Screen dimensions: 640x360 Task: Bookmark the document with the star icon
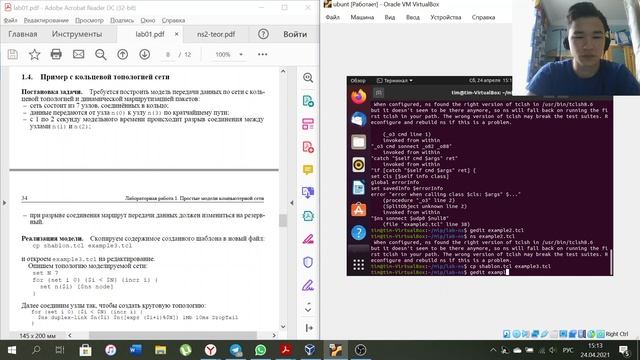coord(35,54)
